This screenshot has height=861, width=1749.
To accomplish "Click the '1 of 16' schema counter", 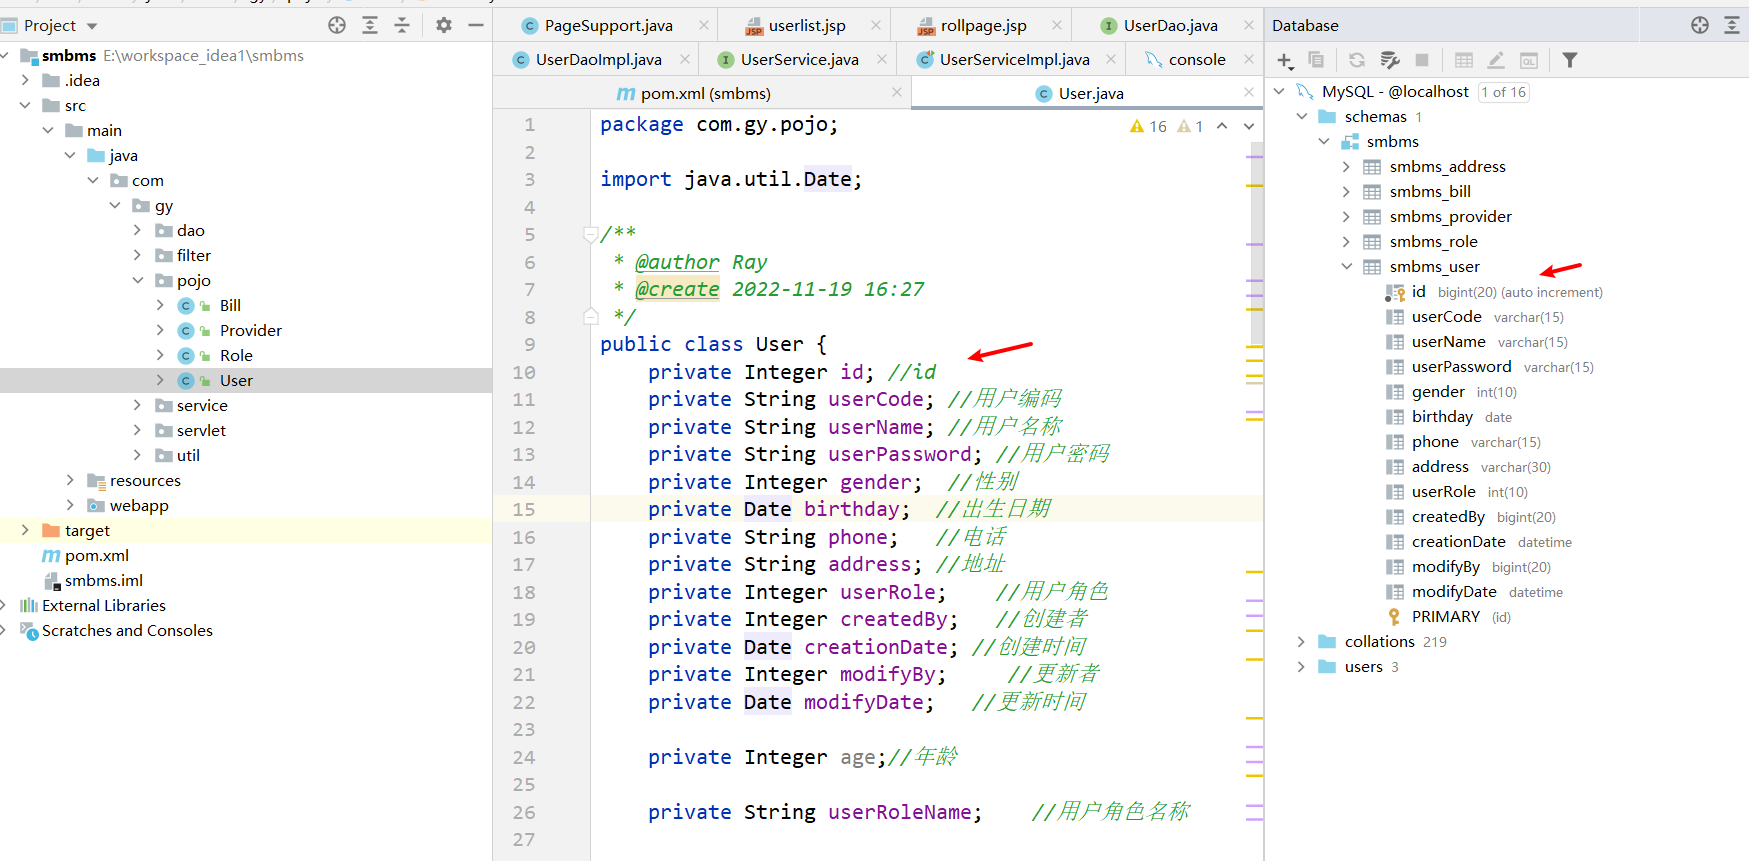I will click(1504, 92).
